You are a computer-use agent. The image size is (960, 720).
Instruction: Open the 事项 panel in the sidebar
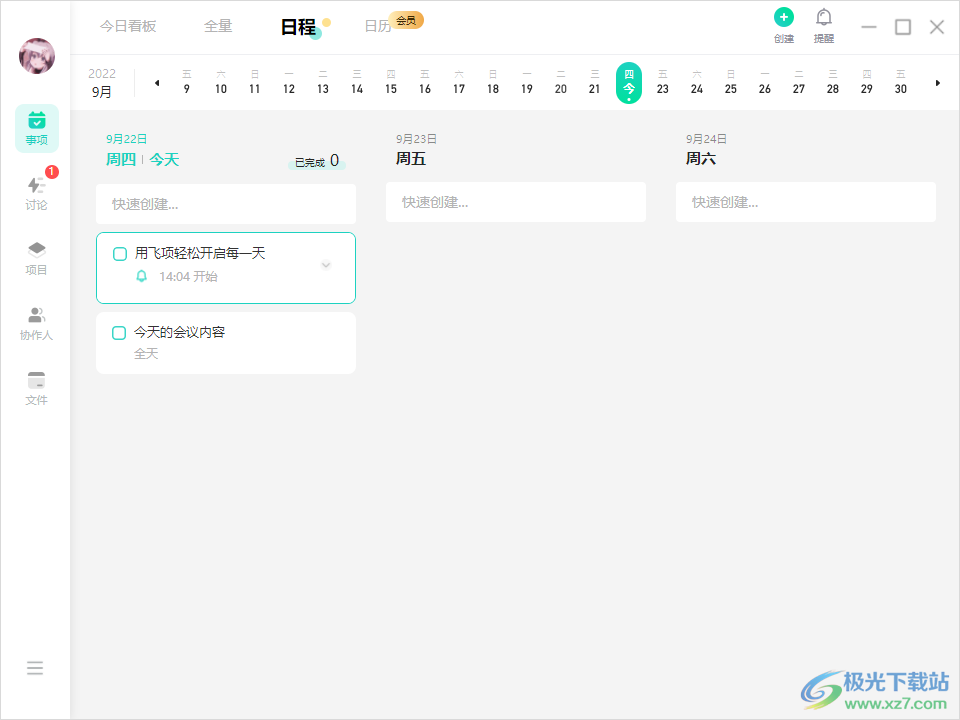(x=36, y=128)
